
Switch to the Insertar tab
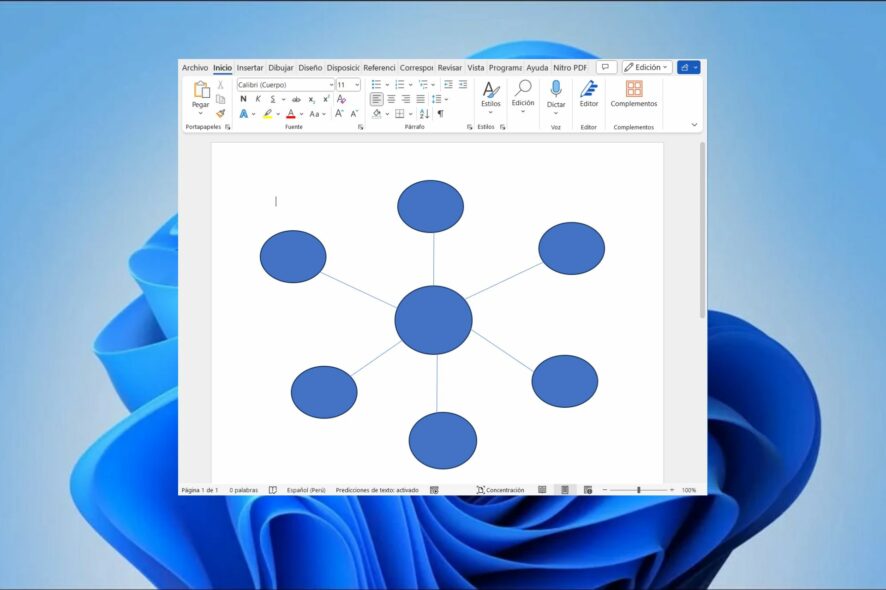(250, 67)
